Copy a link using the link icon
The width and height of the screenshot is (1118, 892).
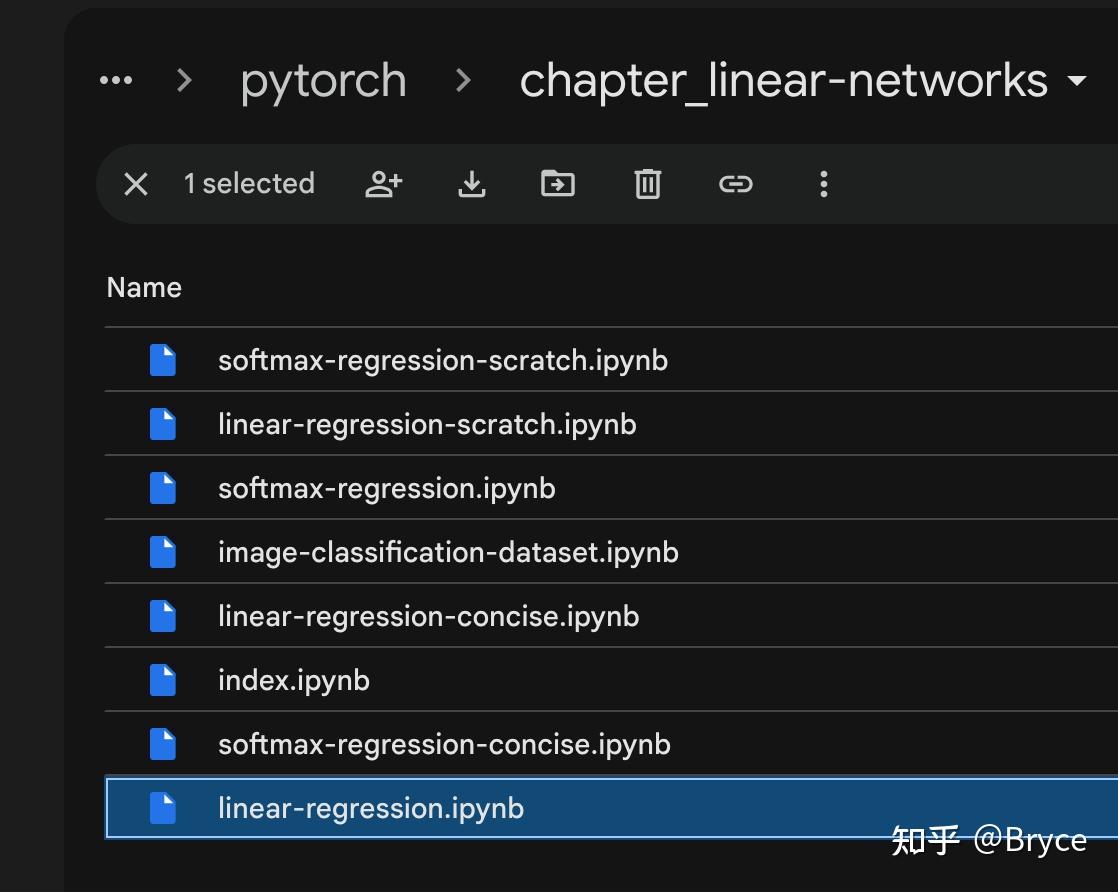(735, 184)
